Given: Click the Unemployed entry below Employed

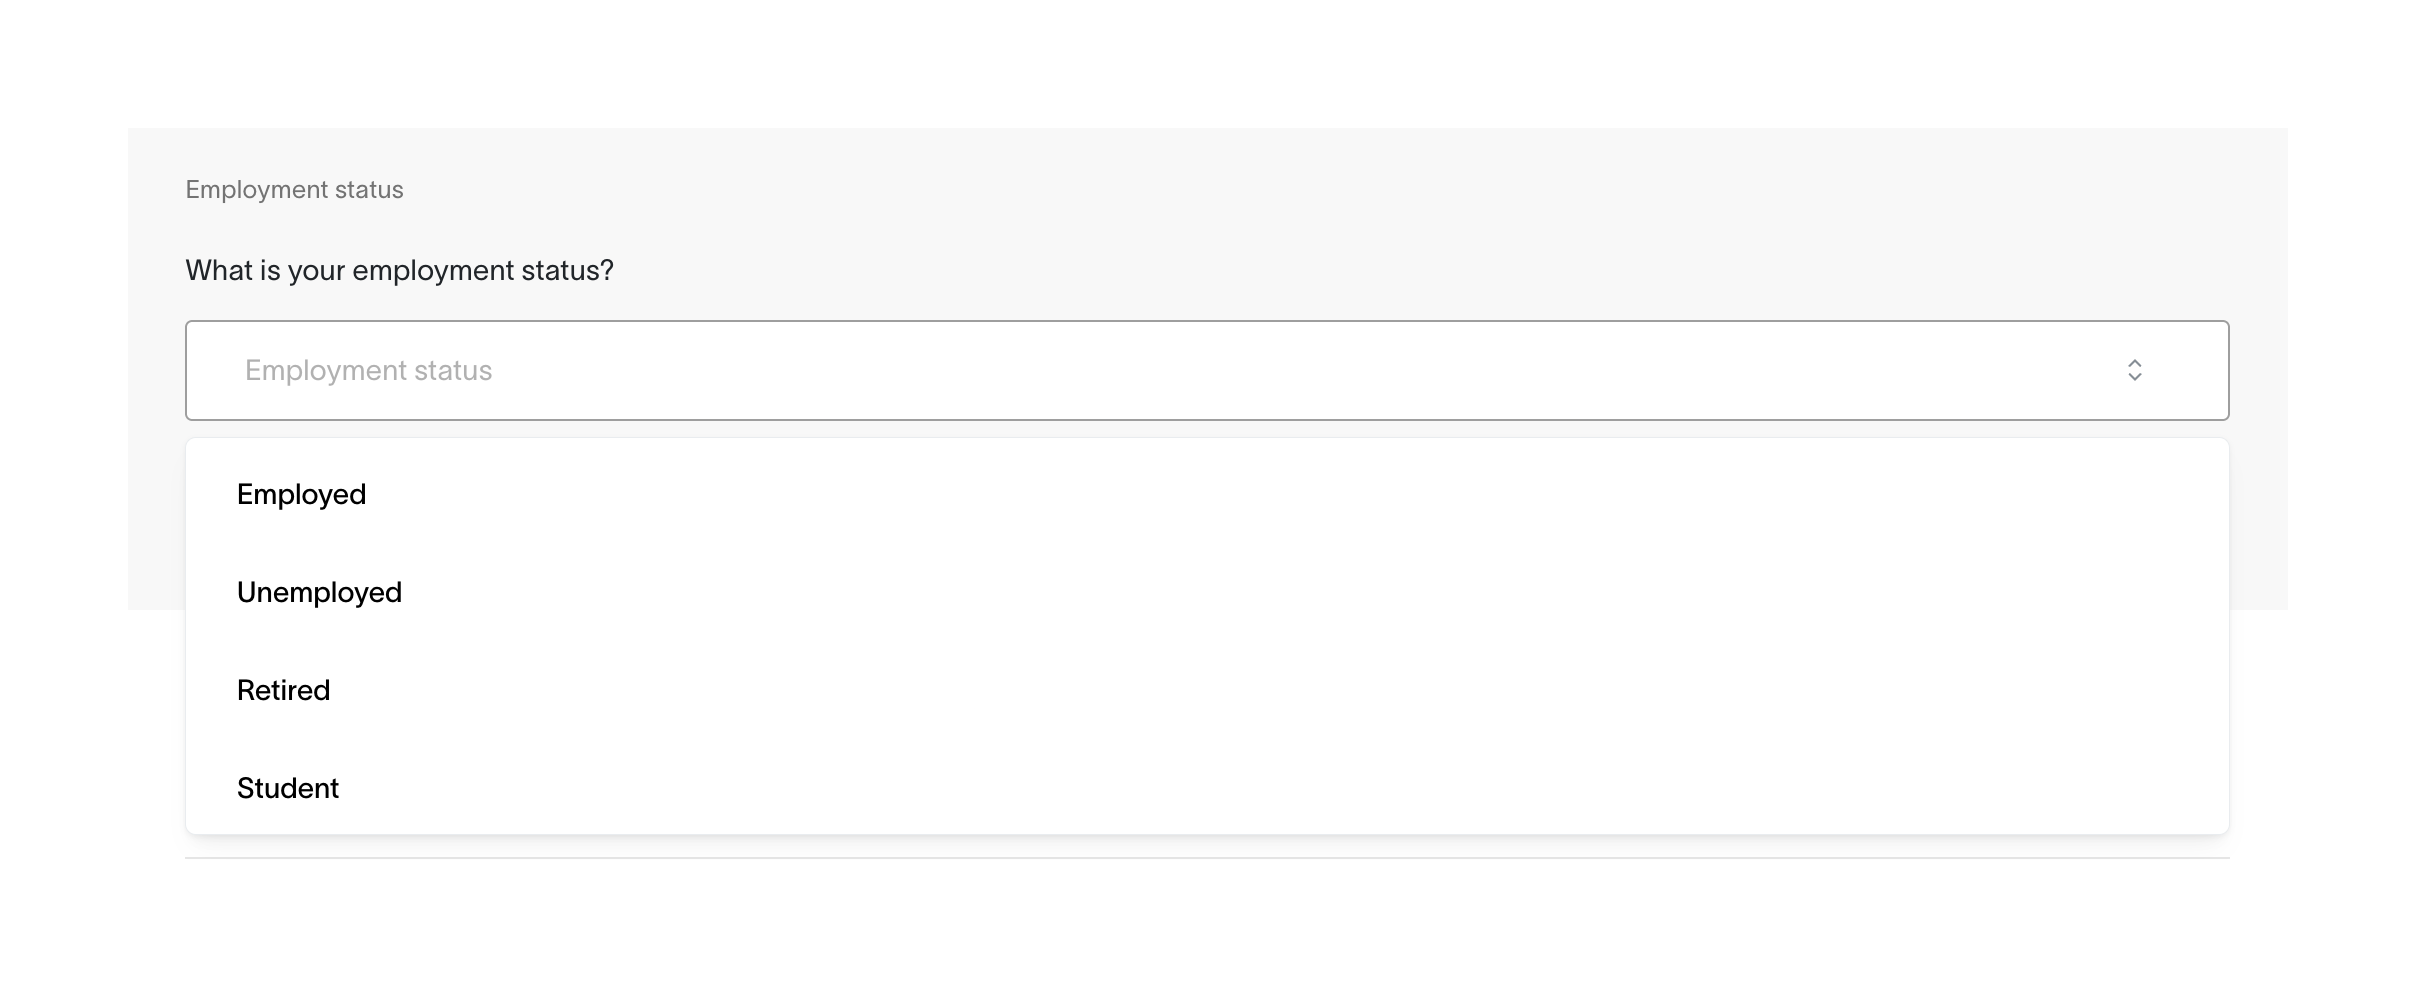Looking at the screenshot, I should tap(319, 592).
